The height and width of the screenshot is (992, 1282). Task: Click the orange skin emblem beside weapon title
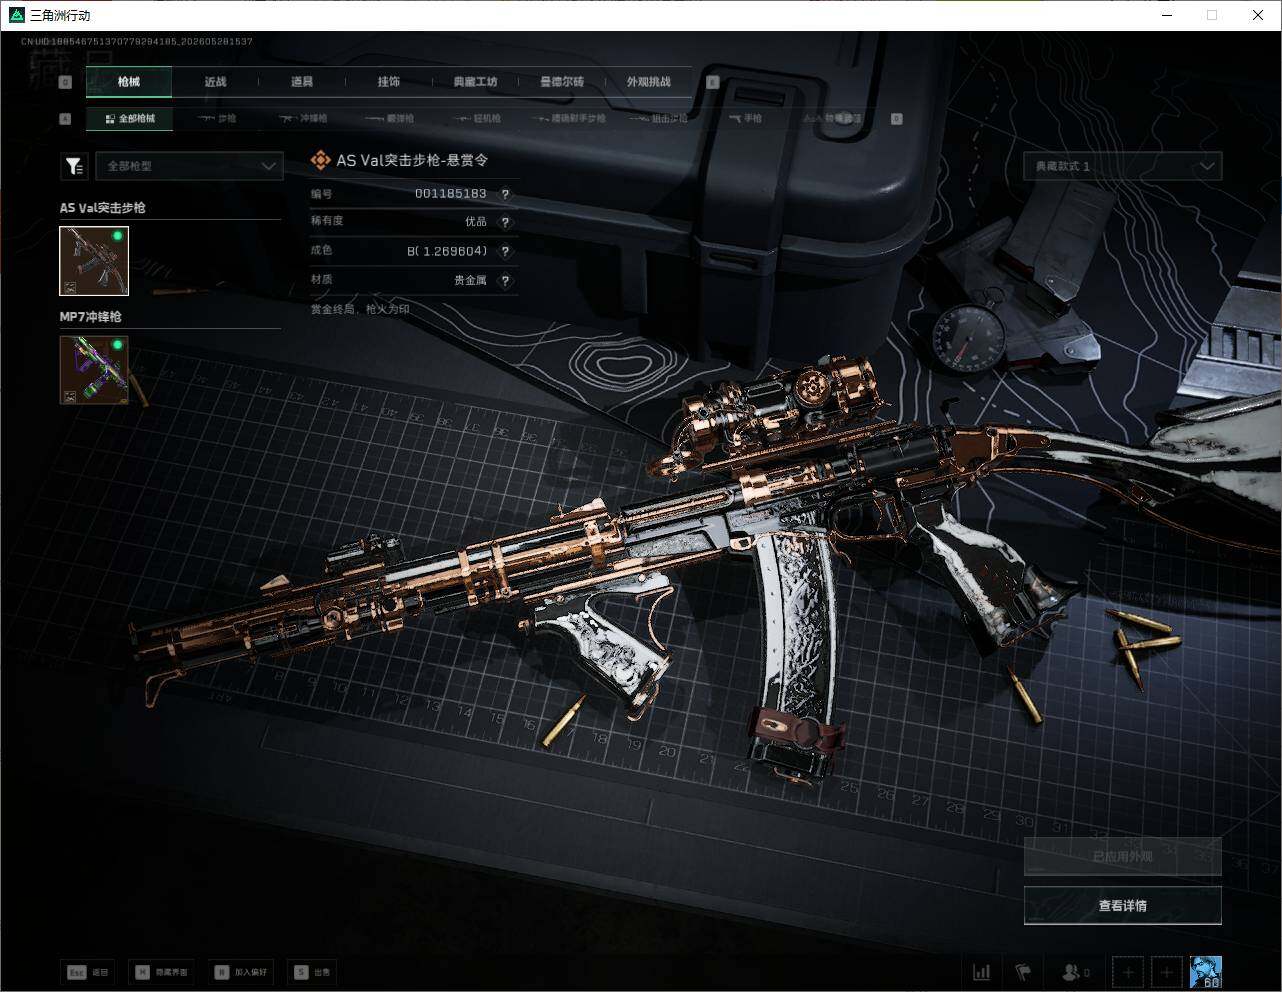tap(320, 160)
